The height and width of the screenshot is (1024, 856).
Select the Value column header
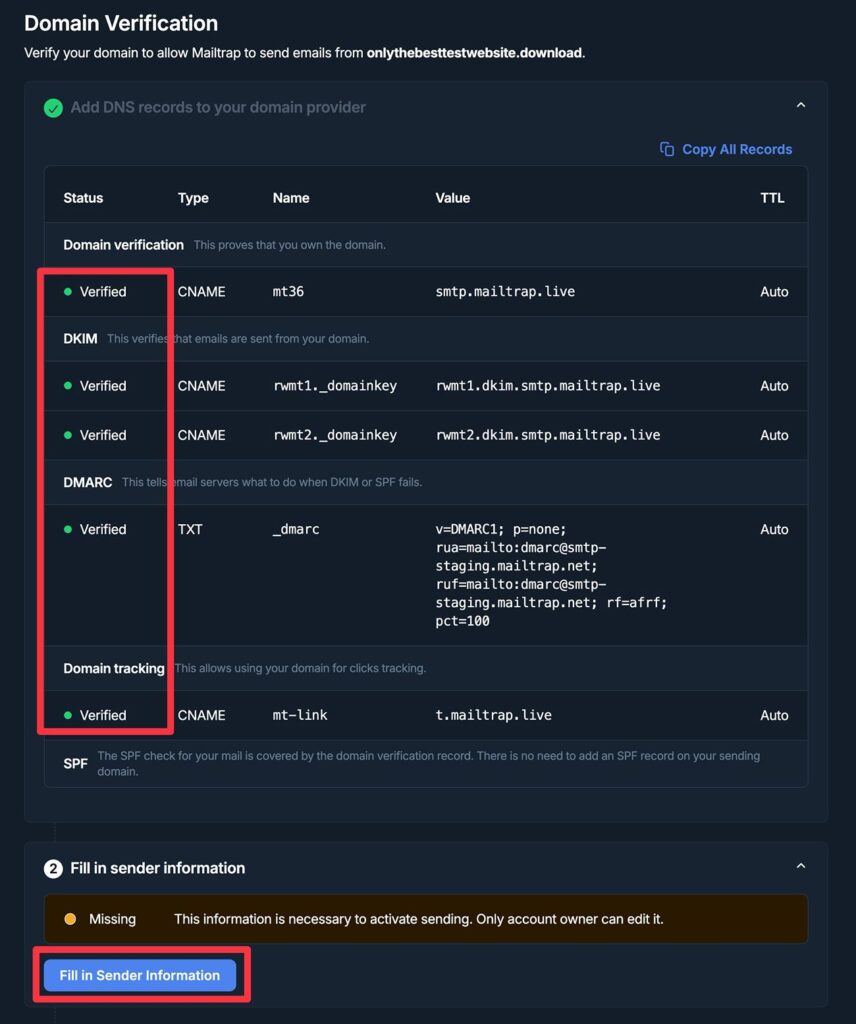(452, 198)
